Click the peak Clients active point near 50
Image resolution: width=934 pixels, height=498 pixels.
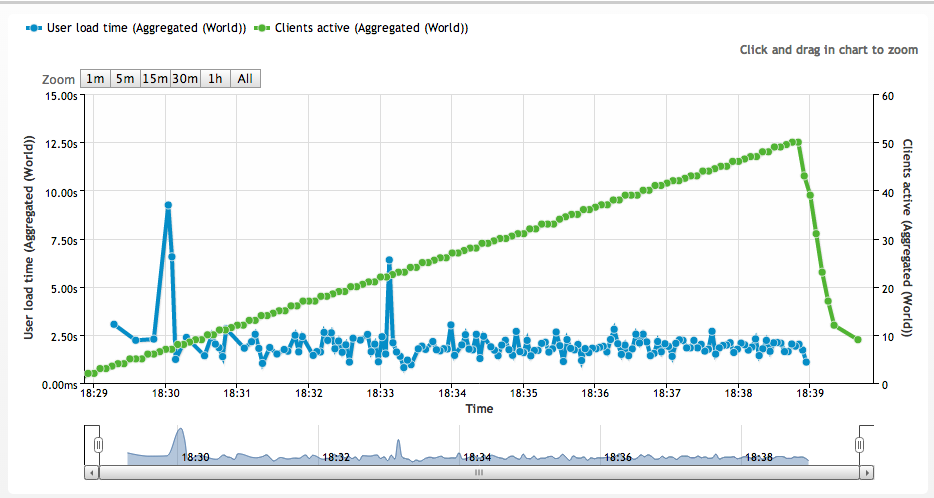(x=798, y=142)
